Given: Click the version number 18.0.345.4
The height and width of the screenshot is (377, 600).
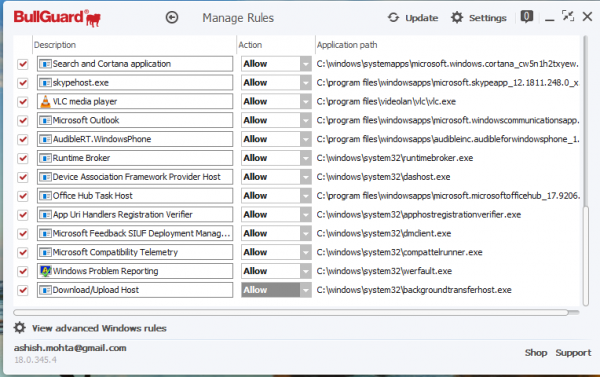Looking at the screenshot, I should 36,360.
